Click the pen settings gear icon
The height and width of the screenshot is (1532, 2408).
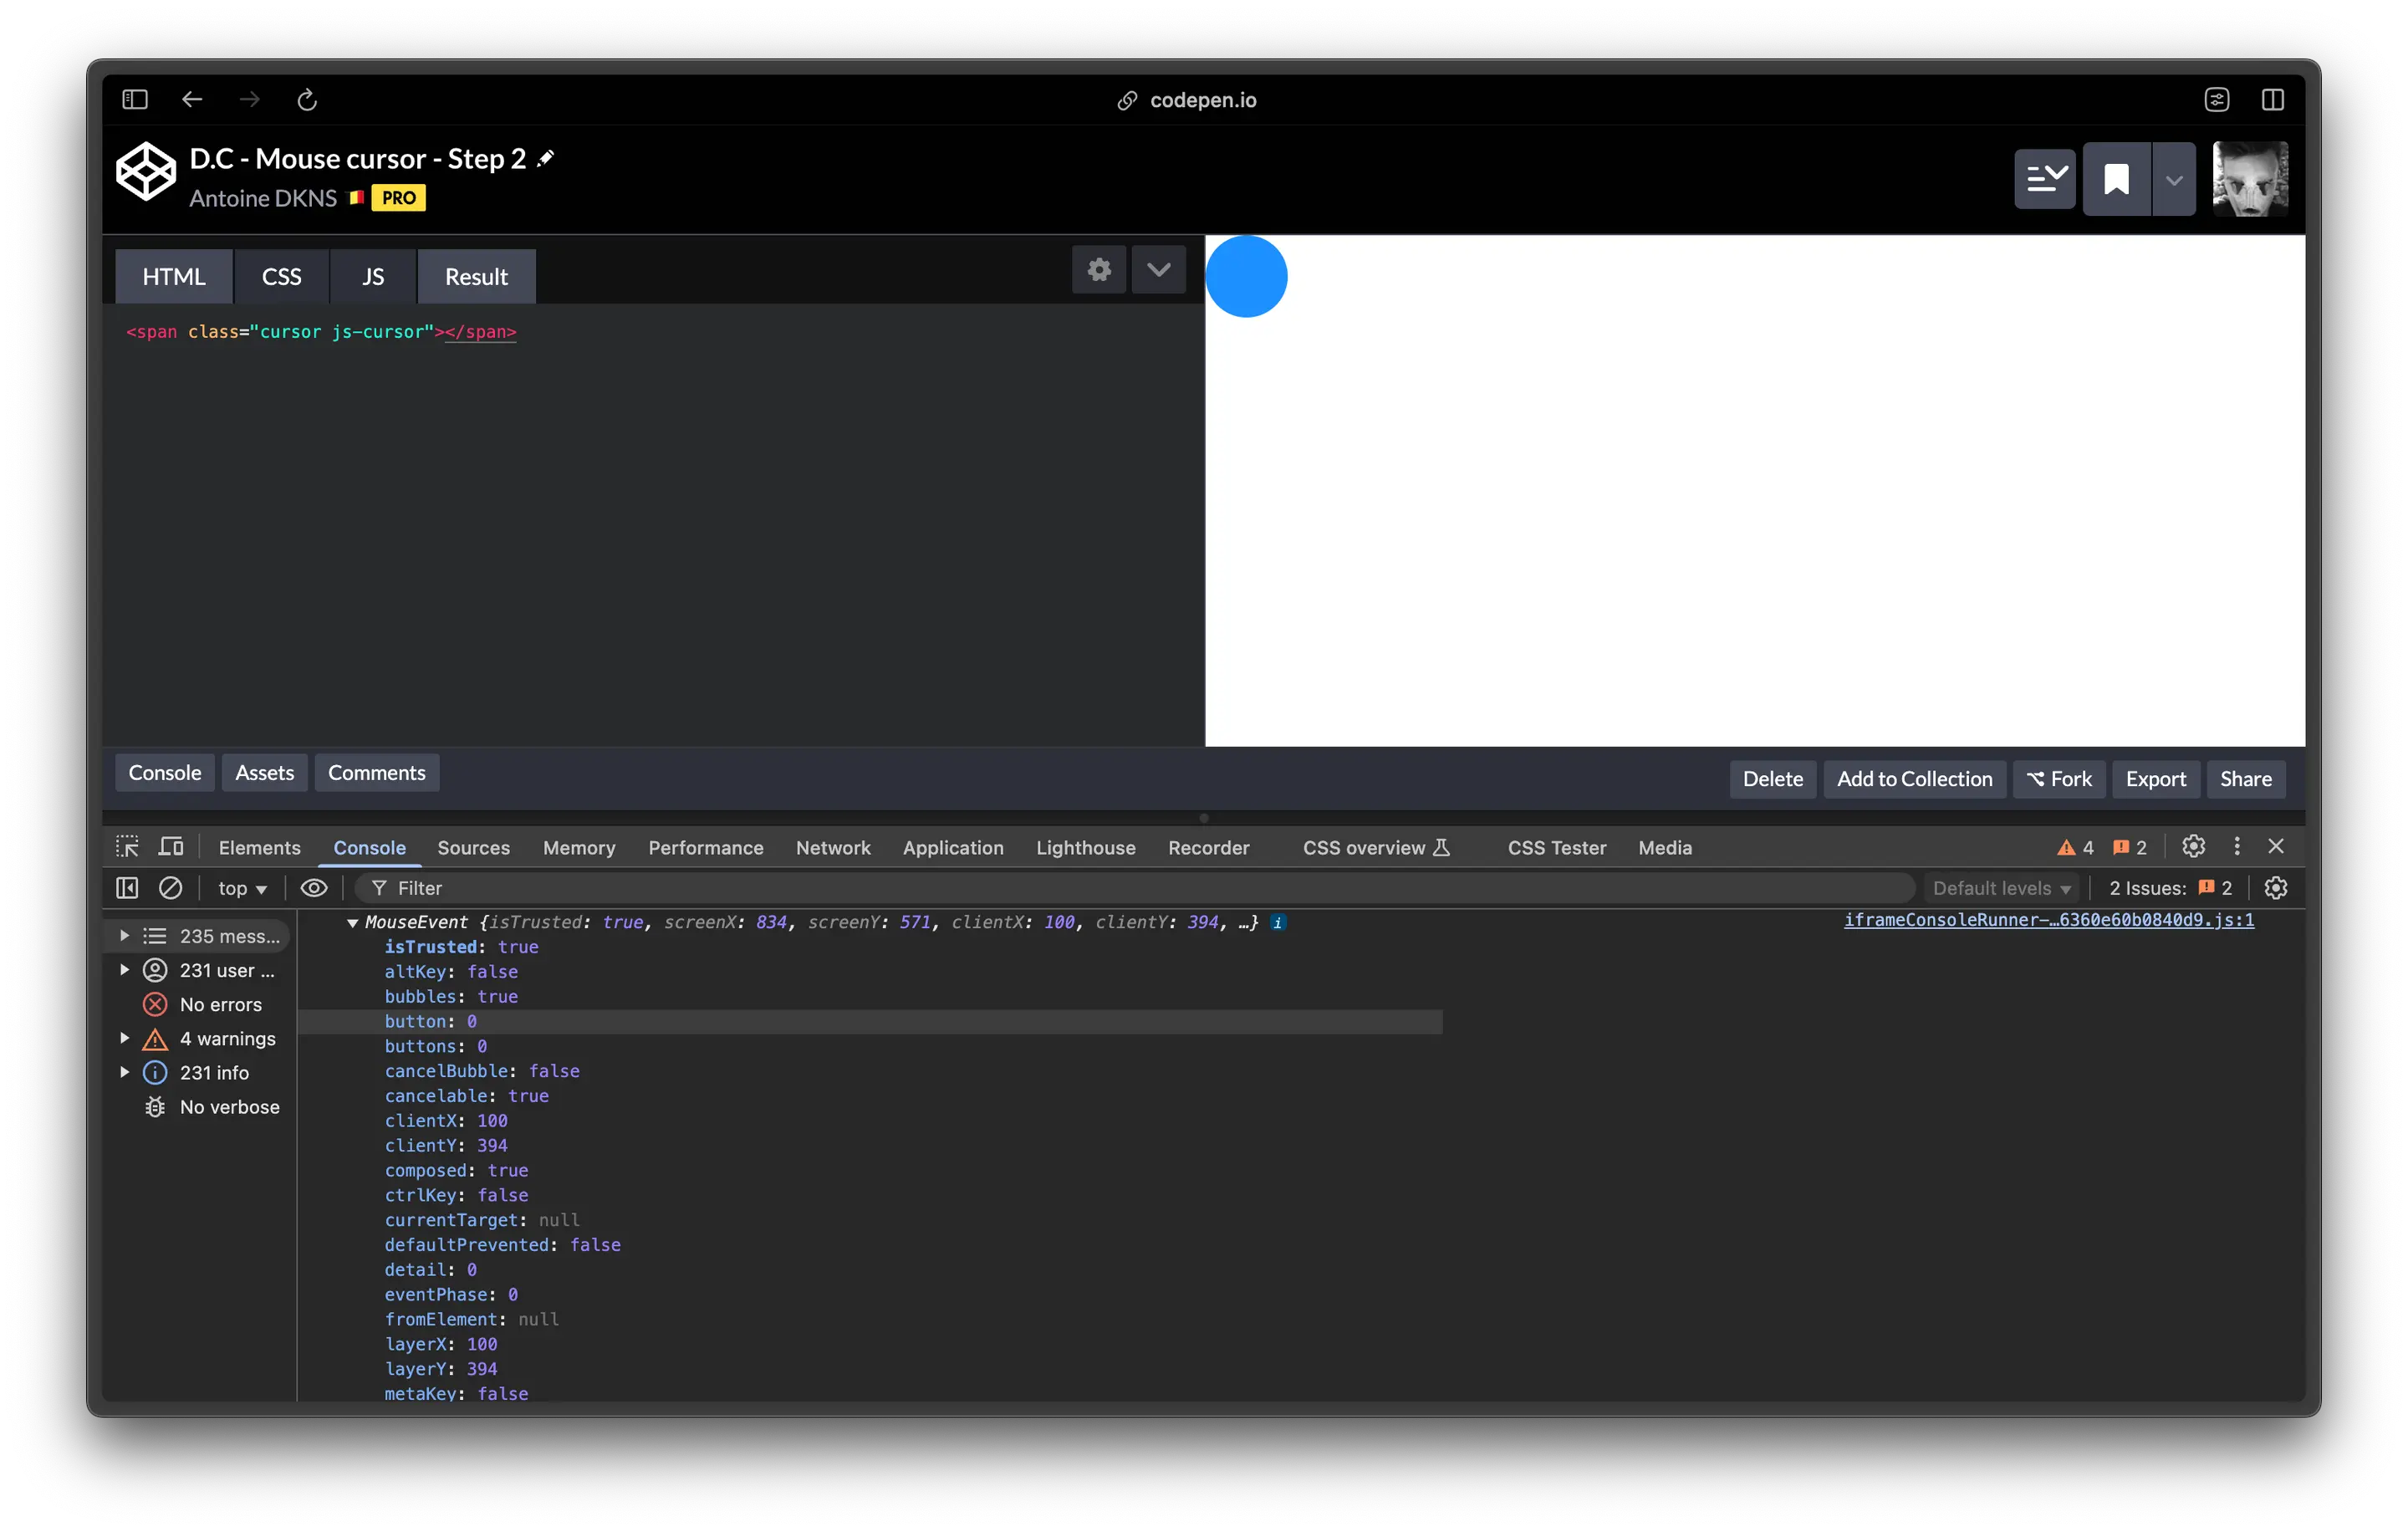pyautogui.click(x=1099, y=270)
